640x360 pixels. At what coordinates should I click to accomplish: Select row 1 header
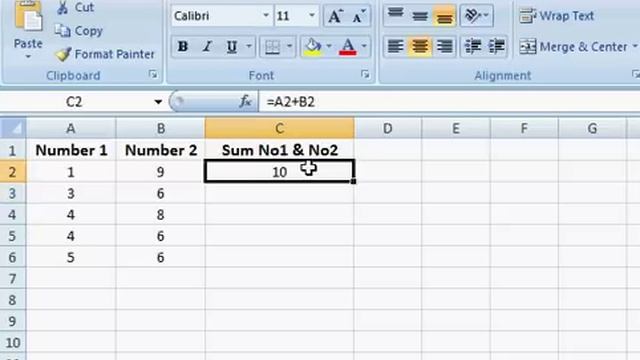[13, 150]
